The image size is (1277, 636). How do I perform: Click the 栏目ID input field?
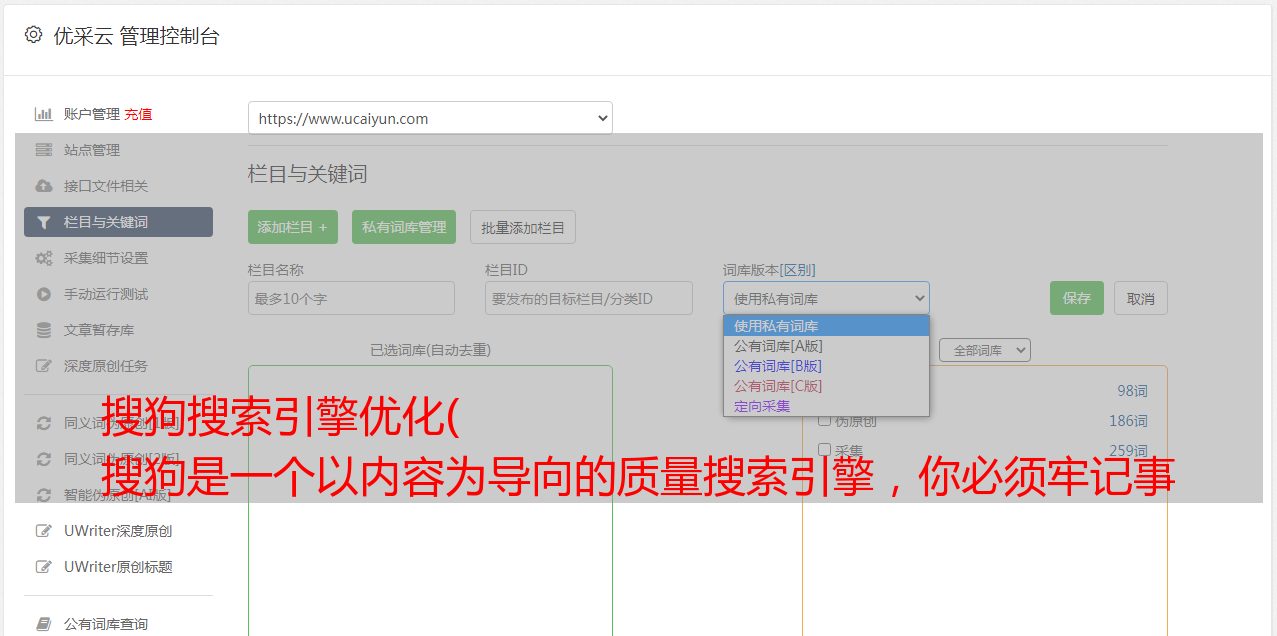click(589, 298)
